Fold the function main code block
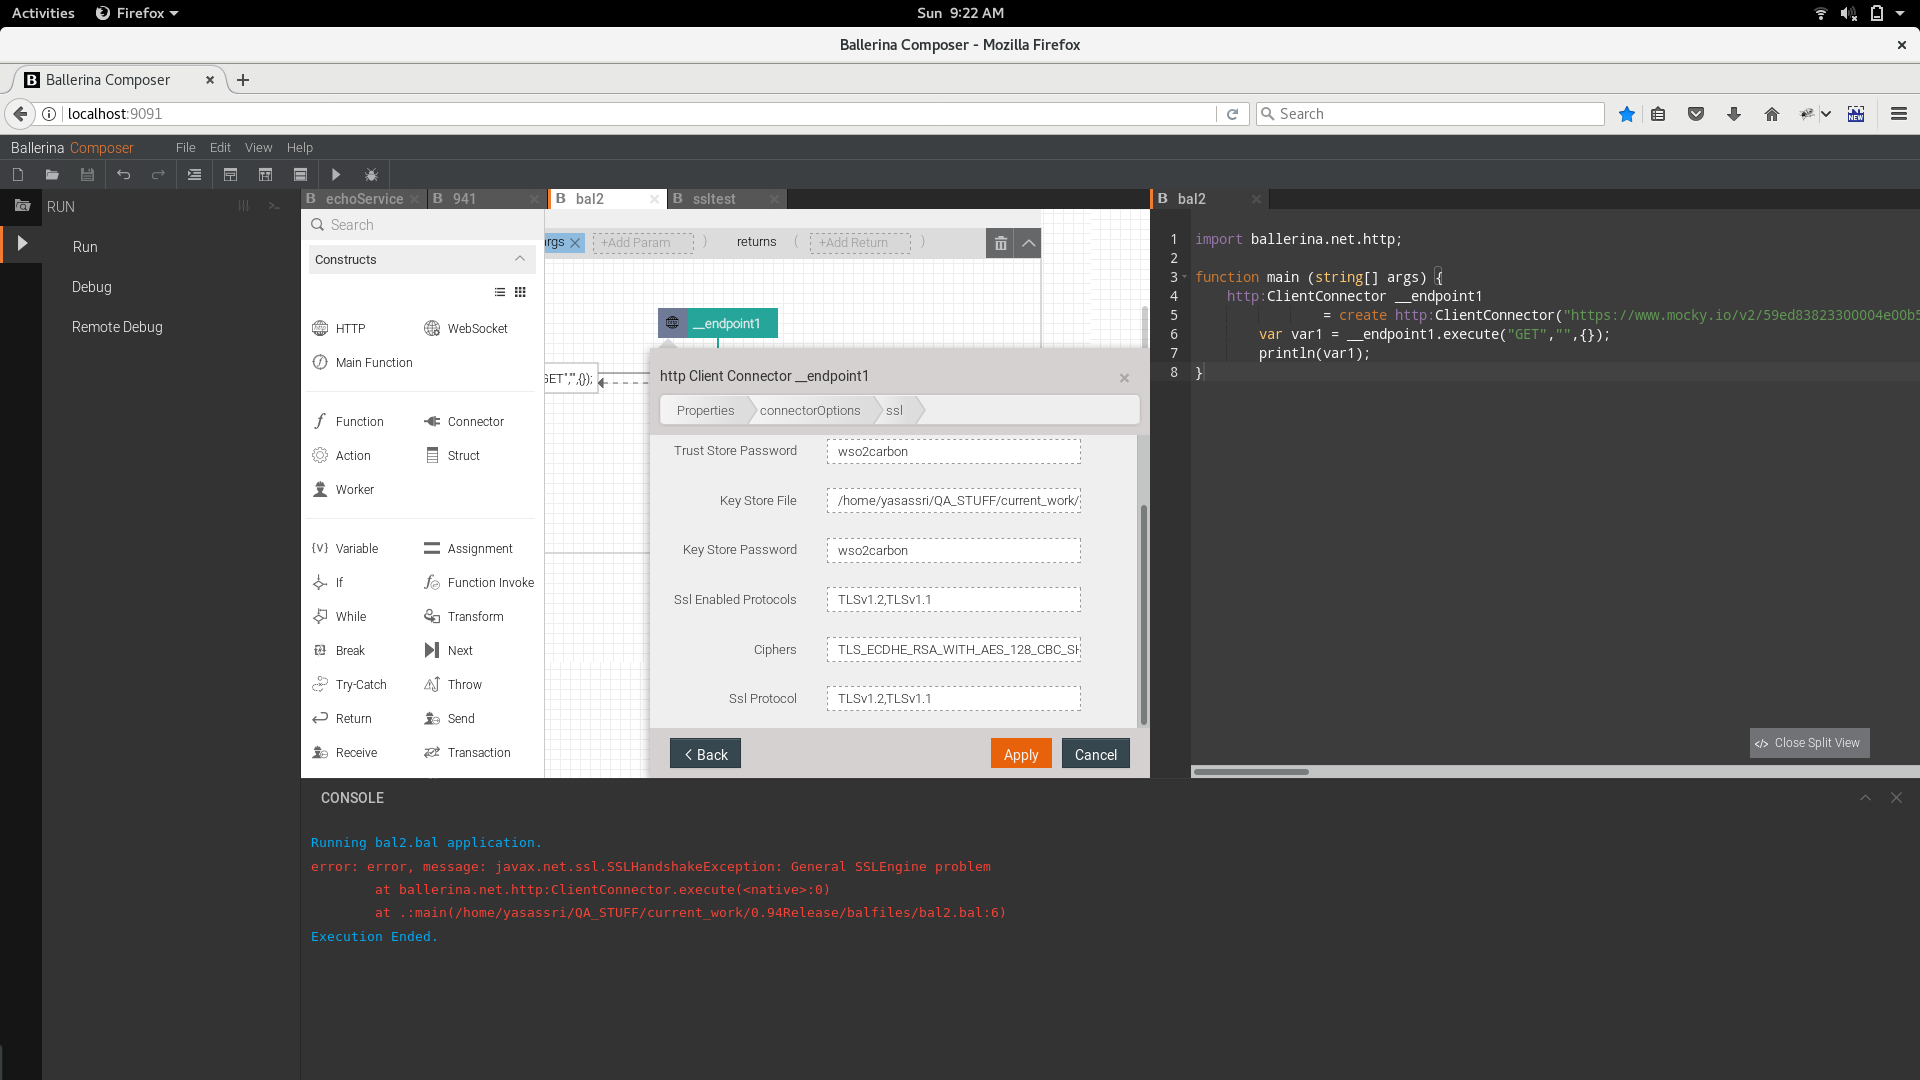The image size is (1920, 1080). [1185, 277]
